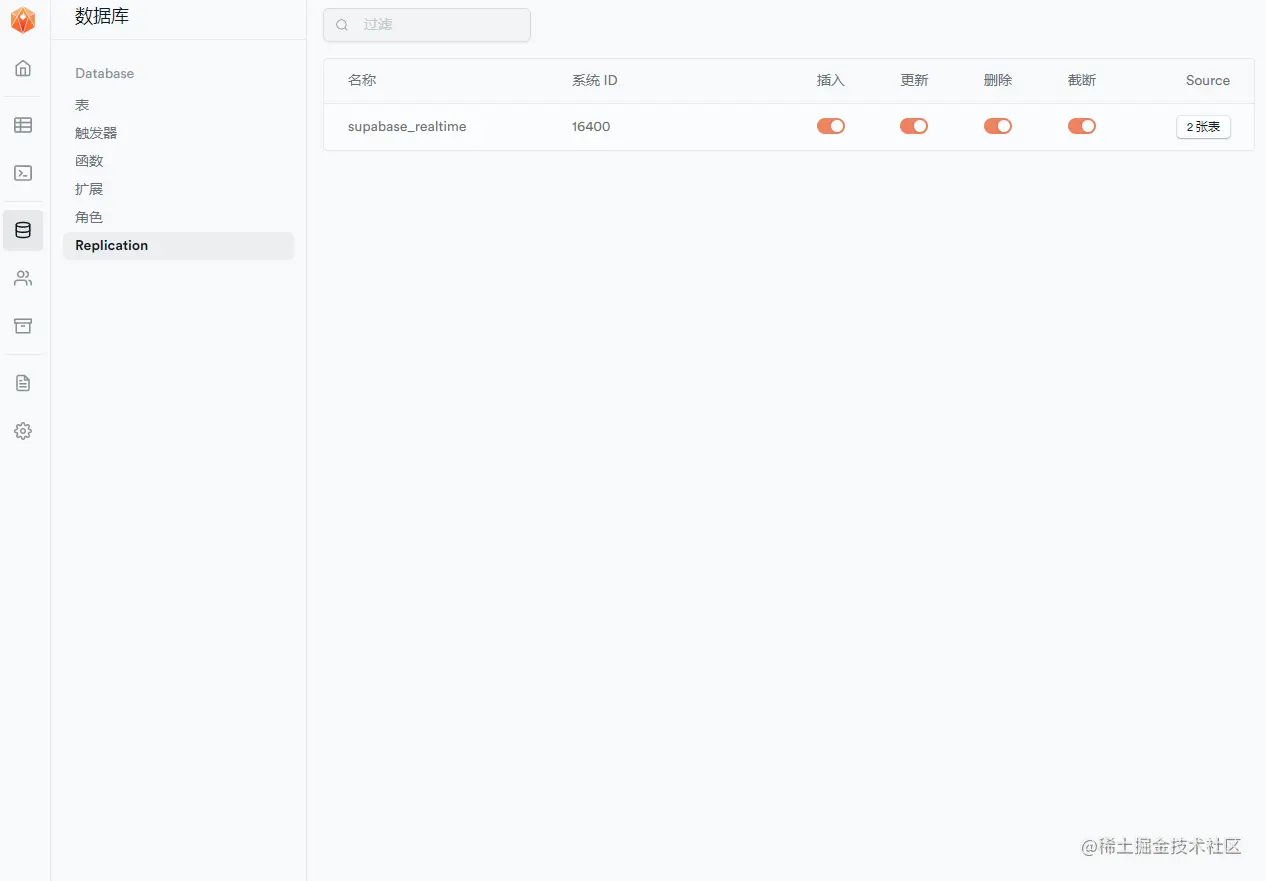This screenshot has width=1266, height=881.
Task: Click the Source column header
Action: (1208, 80)
